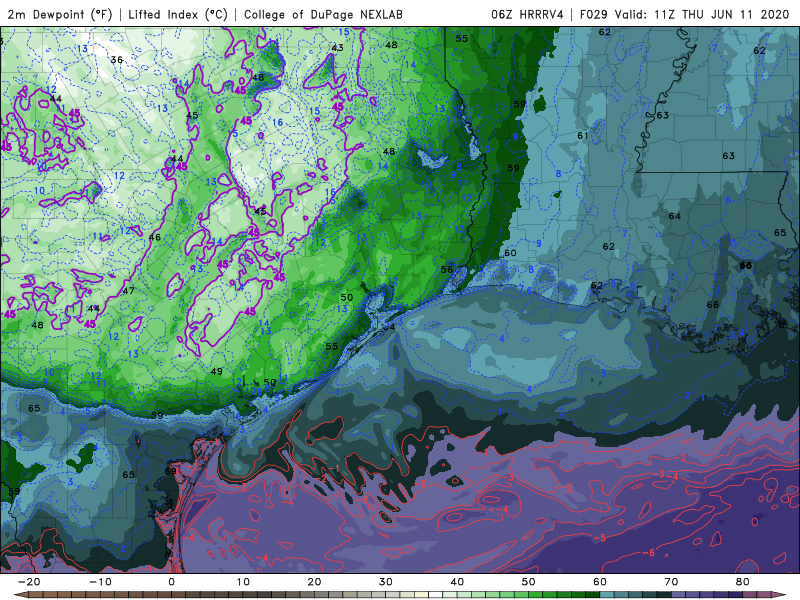Click the -10 tick label on the color scale
Viewport: 800px width, 600px height.
tap(100, 582)
